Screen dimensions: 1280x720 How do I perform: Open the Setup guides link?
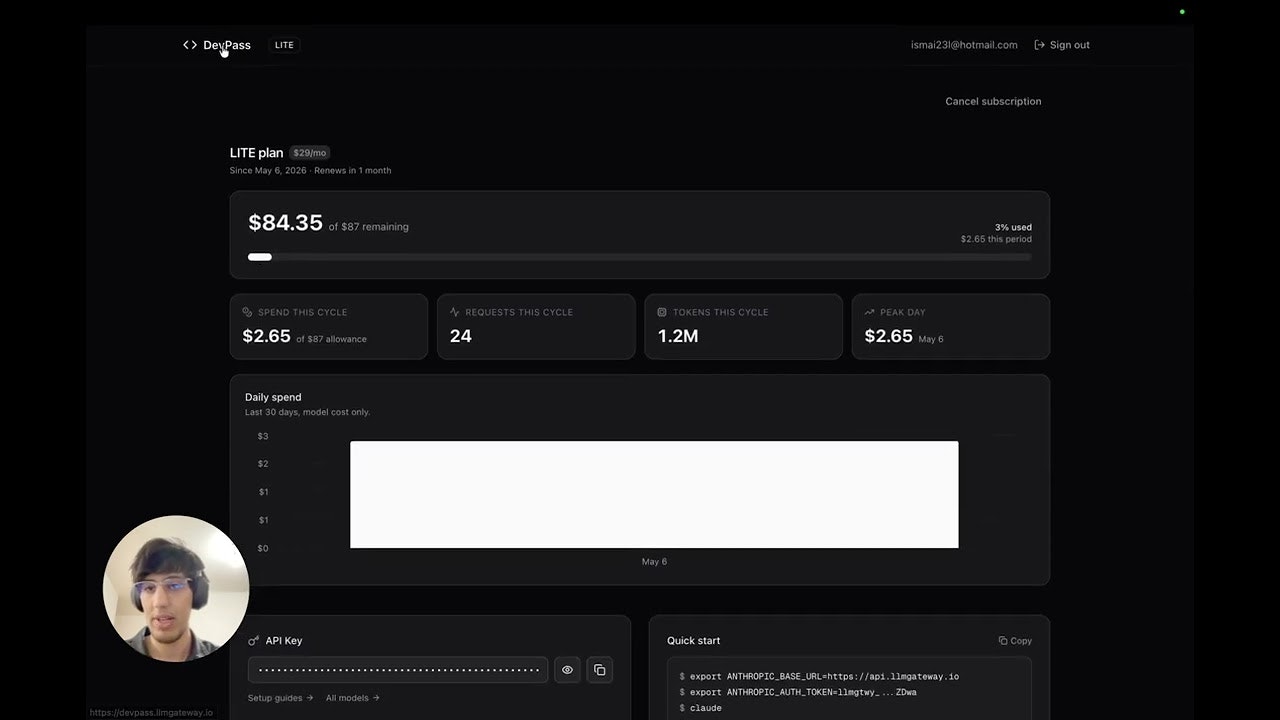pos(281,698)
